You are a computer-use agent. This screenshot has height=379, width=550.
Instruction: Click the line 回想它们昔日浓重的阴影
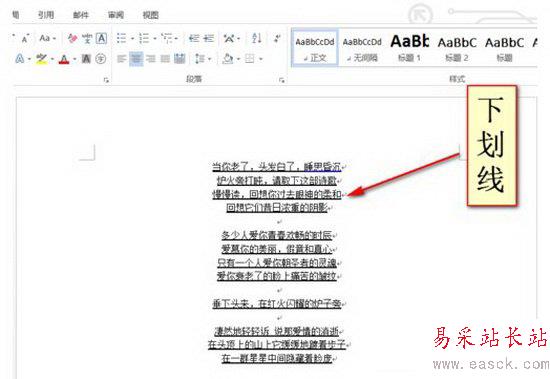point(277,208)
